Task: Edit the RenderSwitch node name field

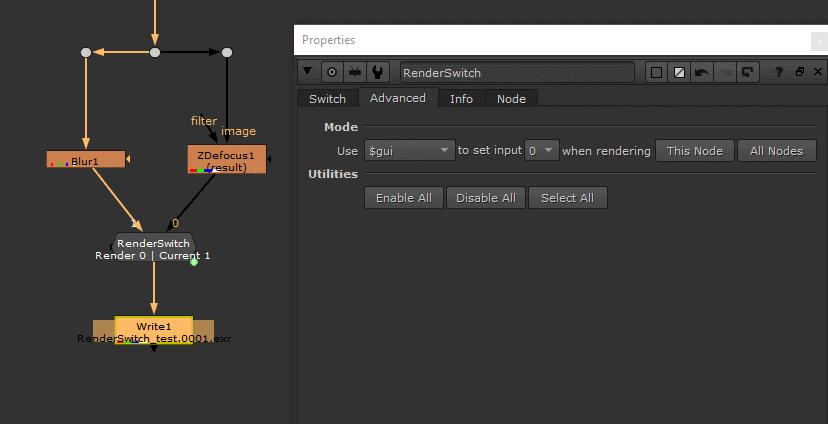Action: point(517,73)
